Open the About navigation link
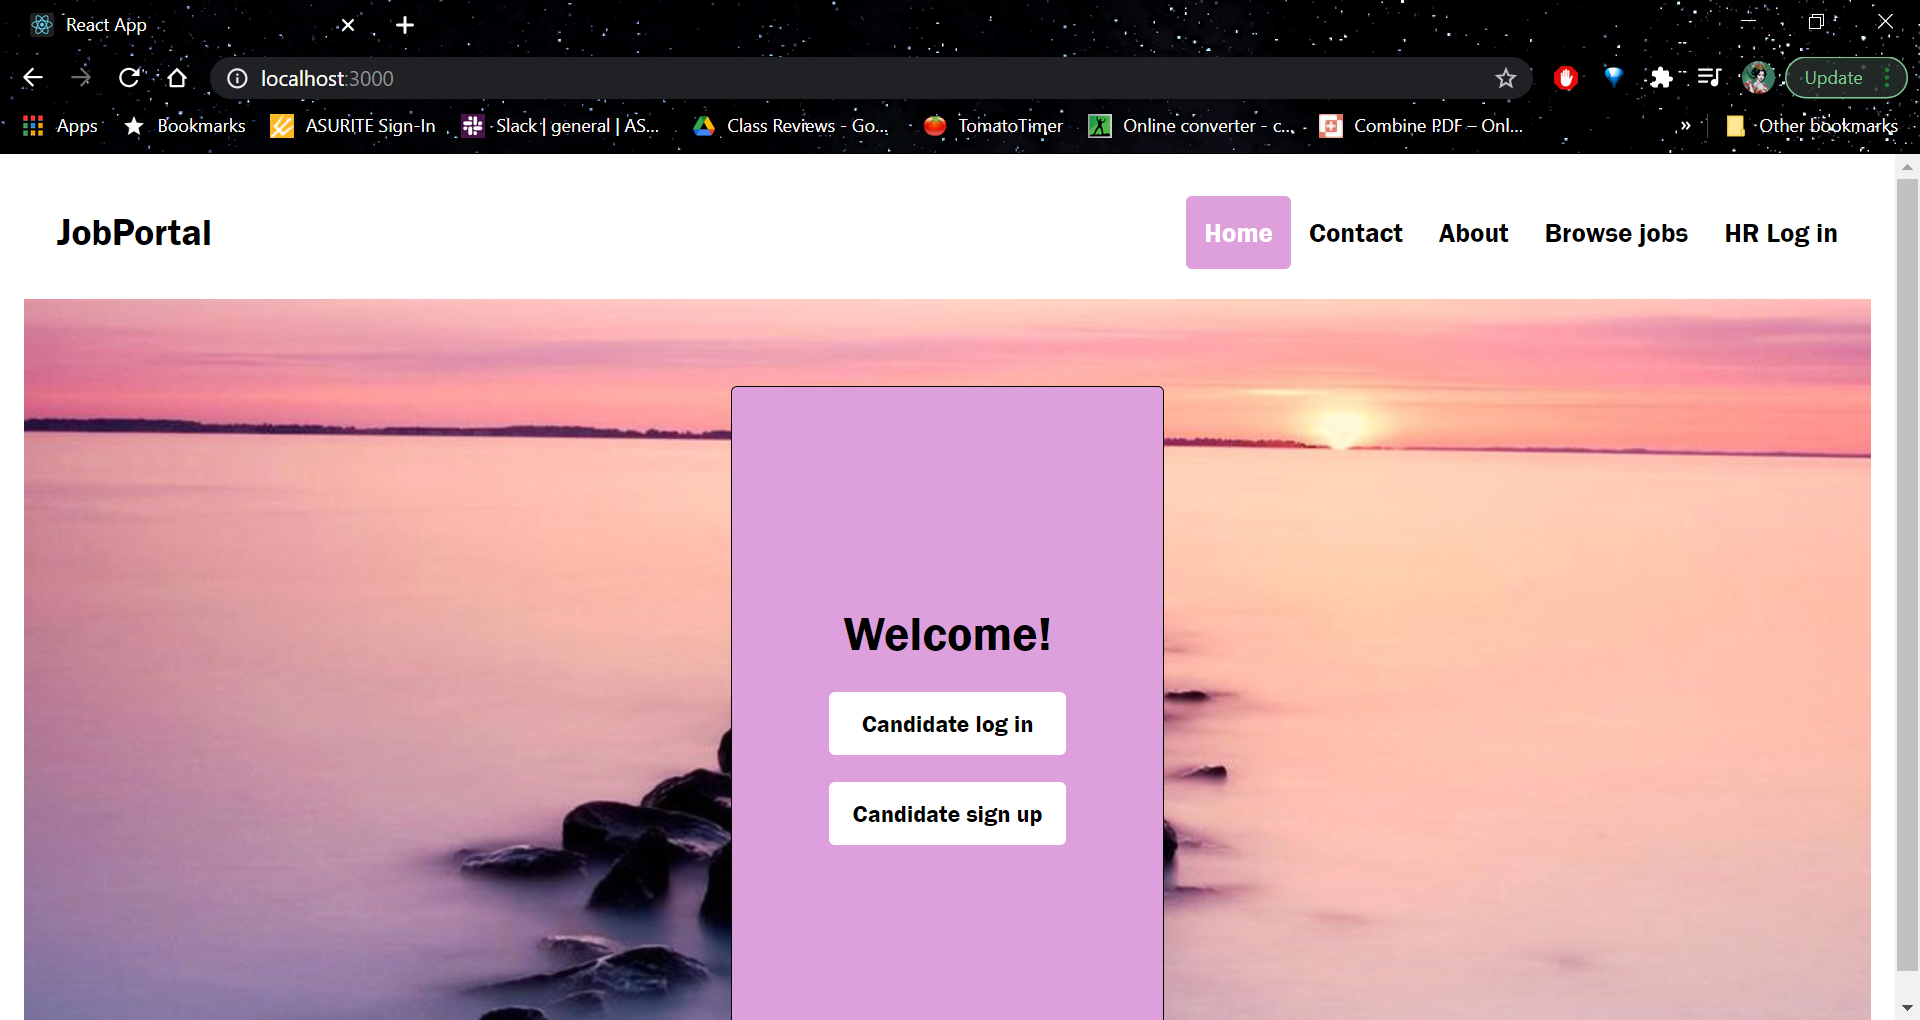The width and height of the screenshot is (1920, 1020). point(1473,233)
